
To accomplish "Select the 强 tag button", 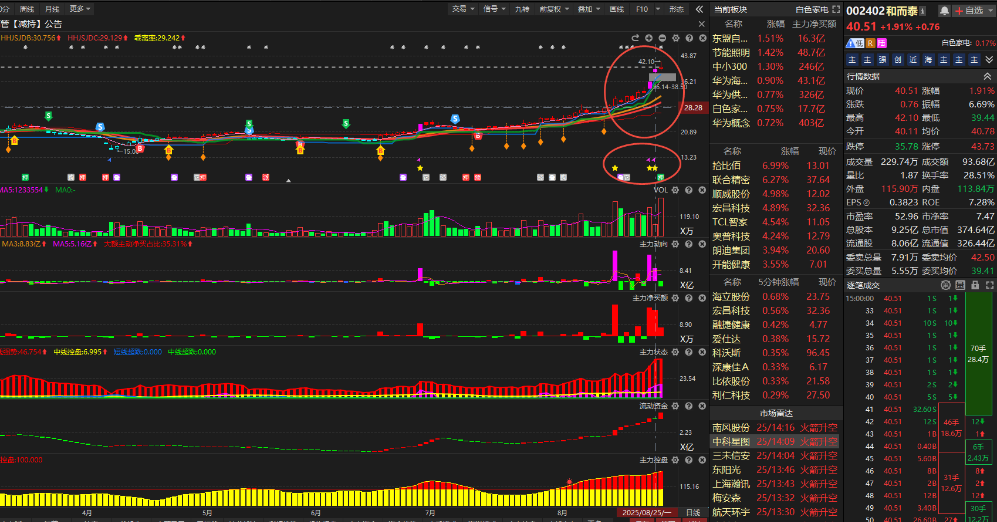I will tap(883, 60).
